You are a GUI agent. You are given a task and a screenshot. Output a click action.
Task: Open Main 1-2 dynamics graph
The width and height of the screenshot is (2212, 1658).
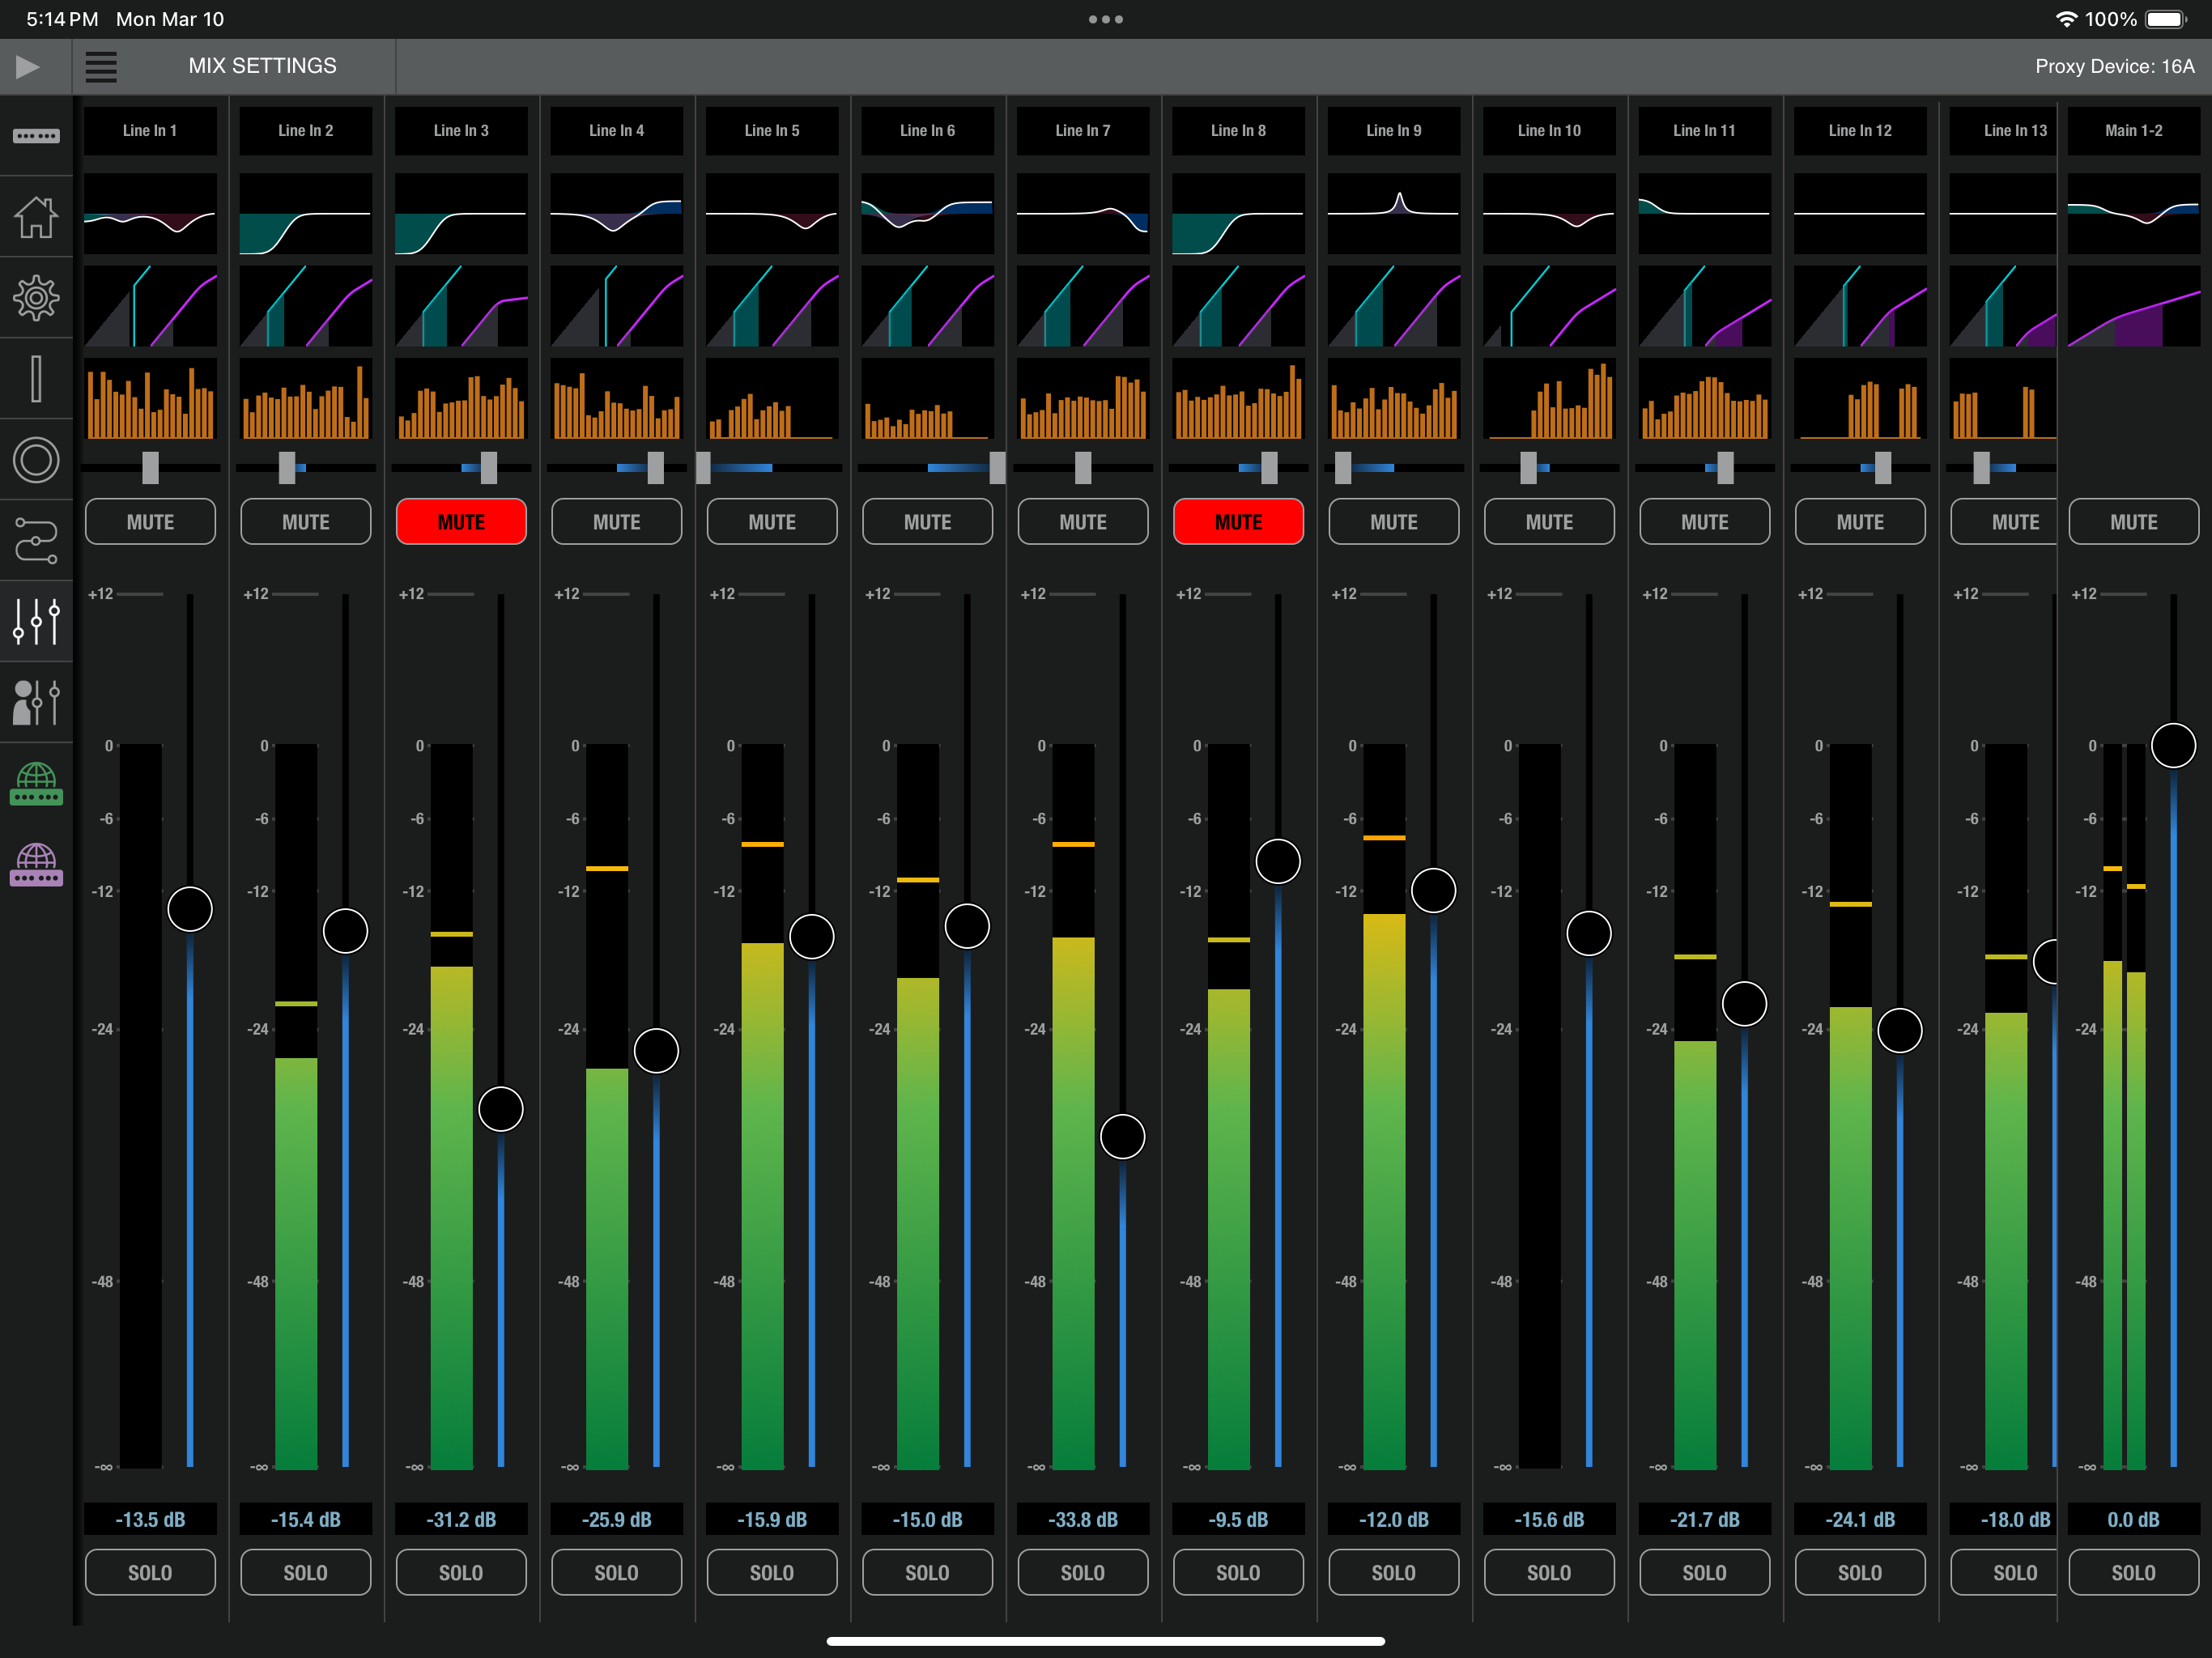[x=2134, y=306]
